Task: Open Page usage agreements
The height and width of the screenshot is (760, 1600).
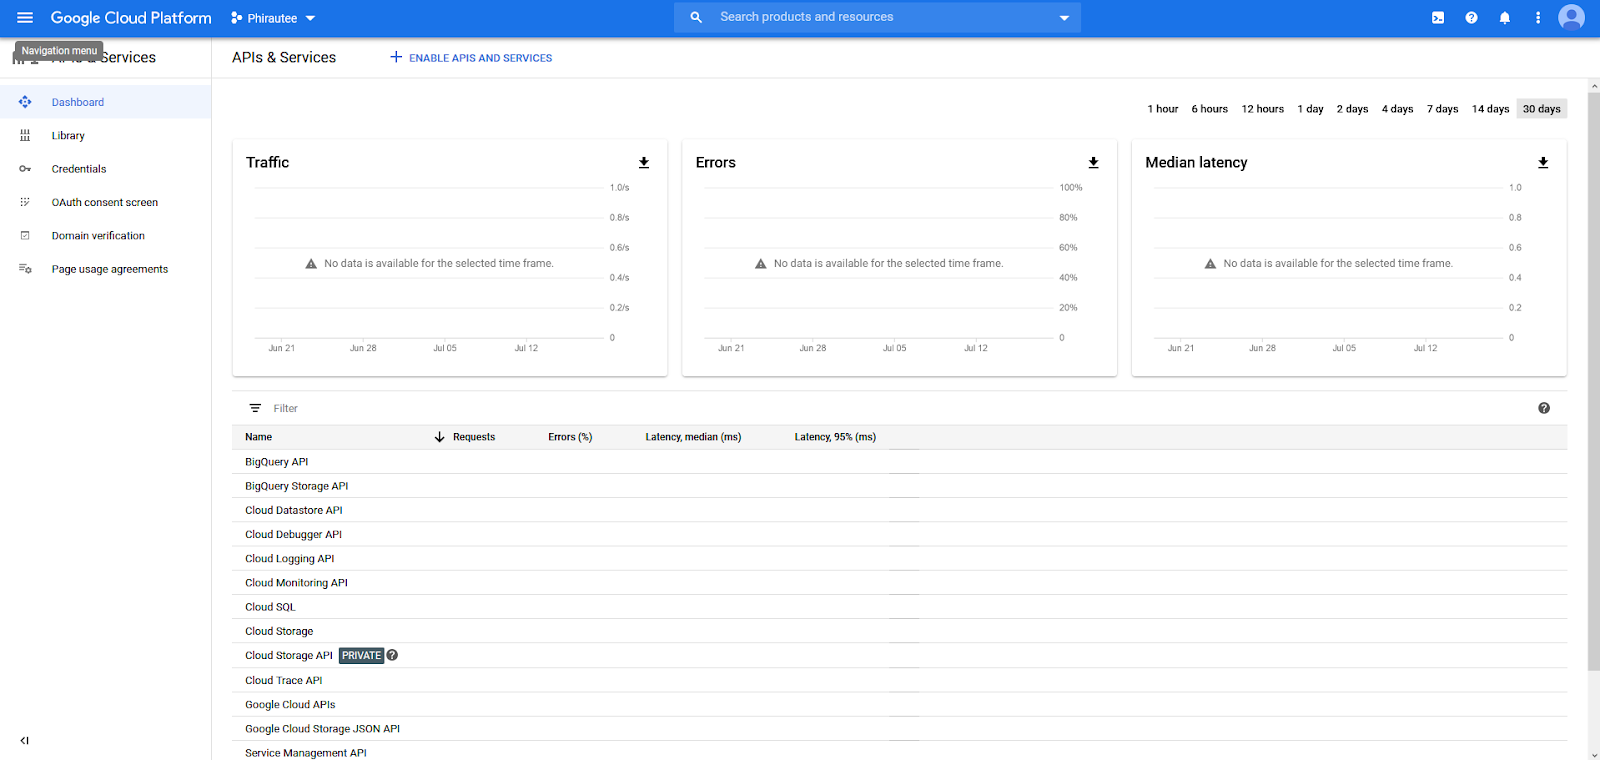Action: (105, 269)
